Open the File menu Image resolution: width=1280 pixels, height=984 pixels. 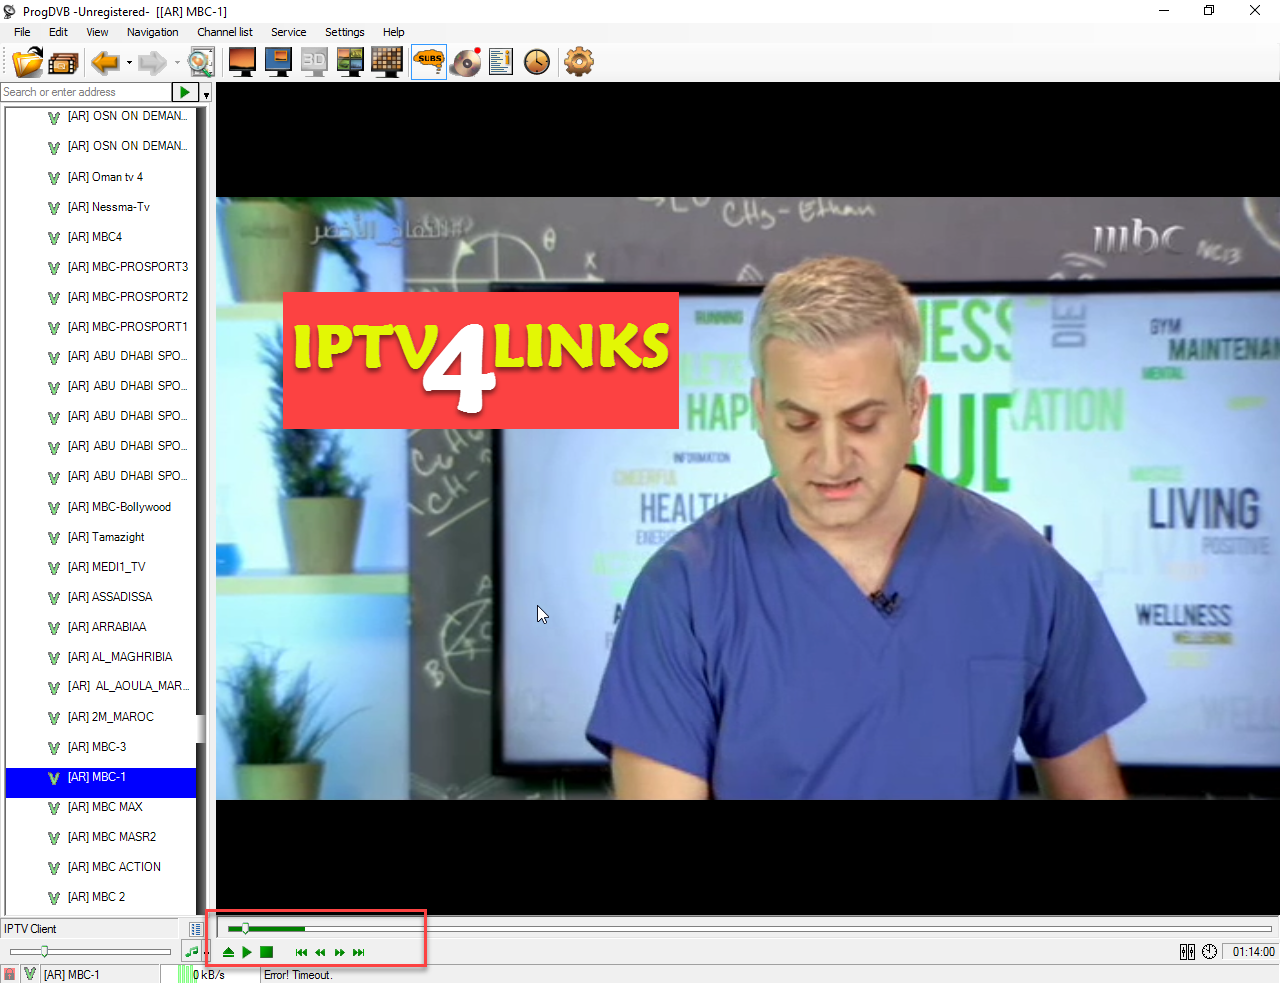pyautogui.click(x=22, y=32)
